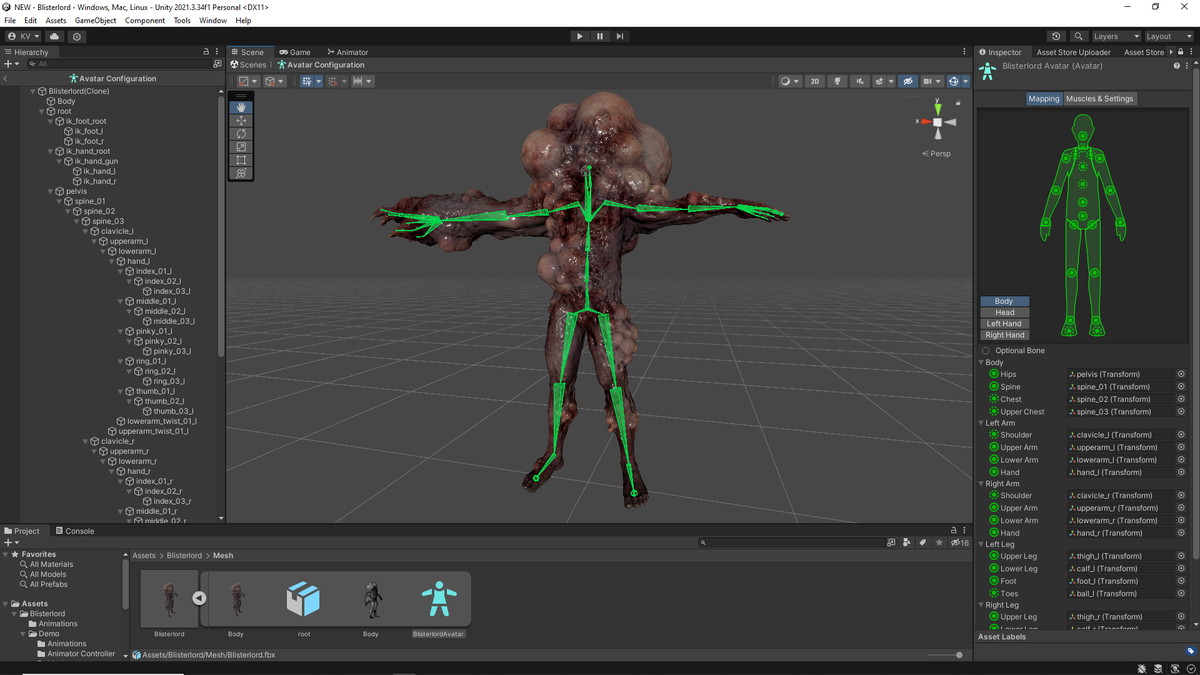Select the Move tool in scene toolbar
Viewport: 1200px width, 675px height.
[x=241, y=120]
